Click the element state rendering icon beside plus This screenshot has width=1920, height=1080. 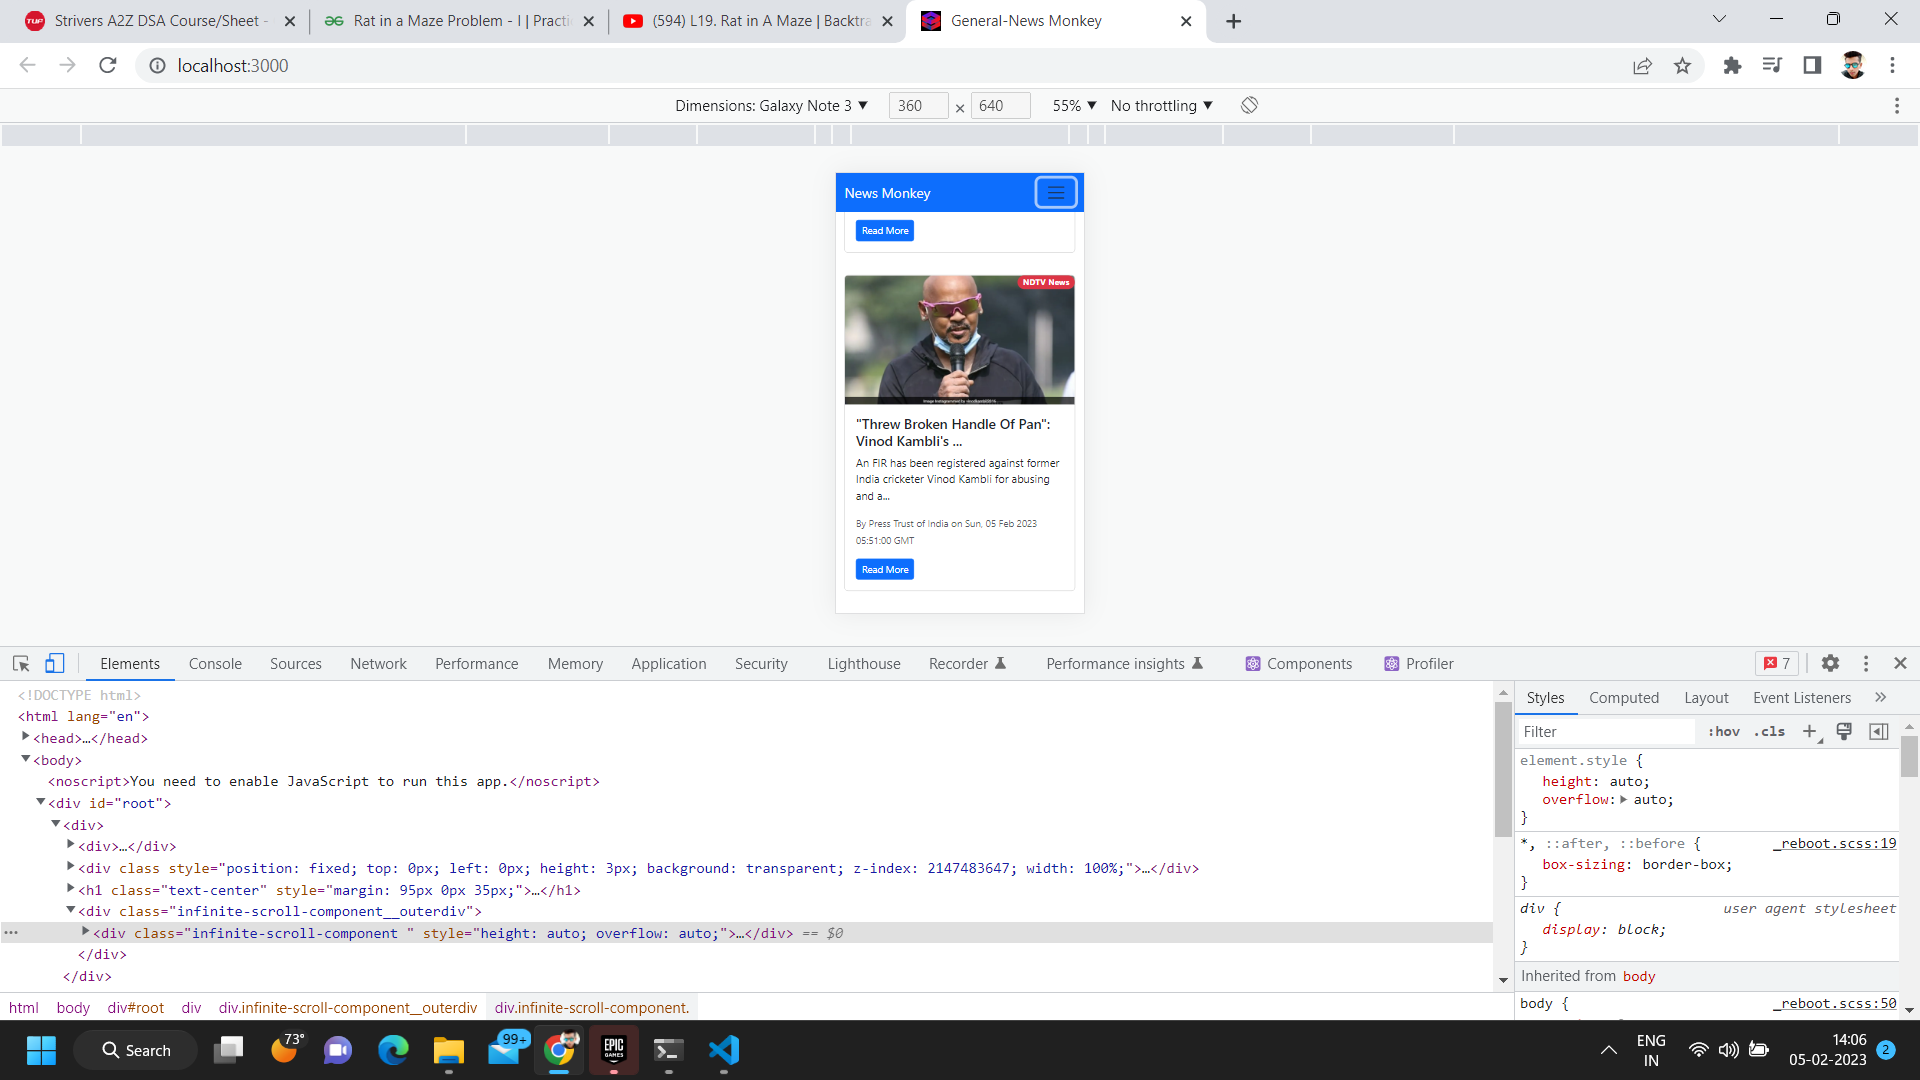click(x=1844, y=731)
